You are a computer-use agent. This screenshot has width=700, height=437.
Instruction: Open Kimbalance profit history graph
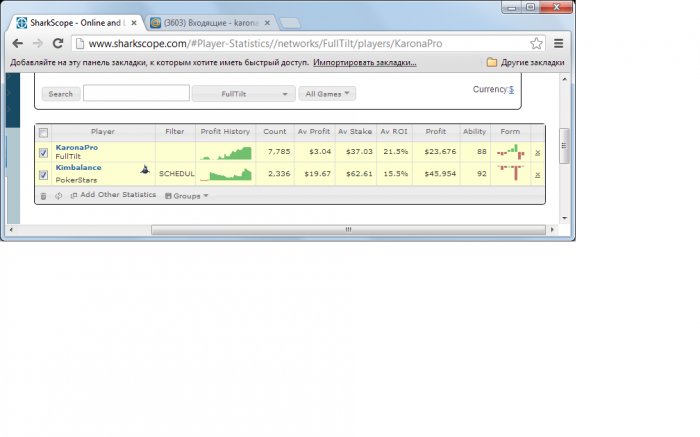(226, 174)
